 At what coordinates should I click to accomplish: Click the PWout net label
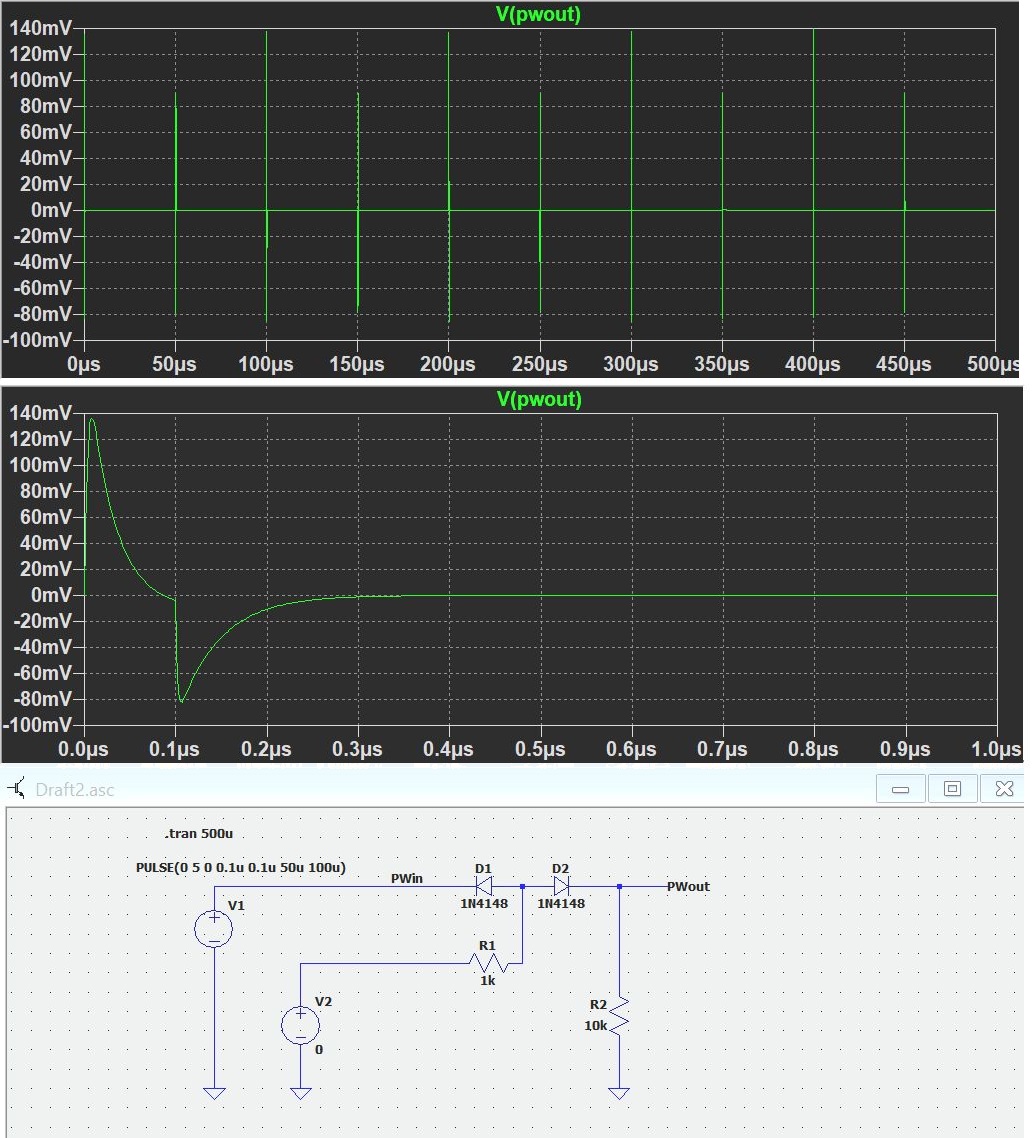coord(688,886)
